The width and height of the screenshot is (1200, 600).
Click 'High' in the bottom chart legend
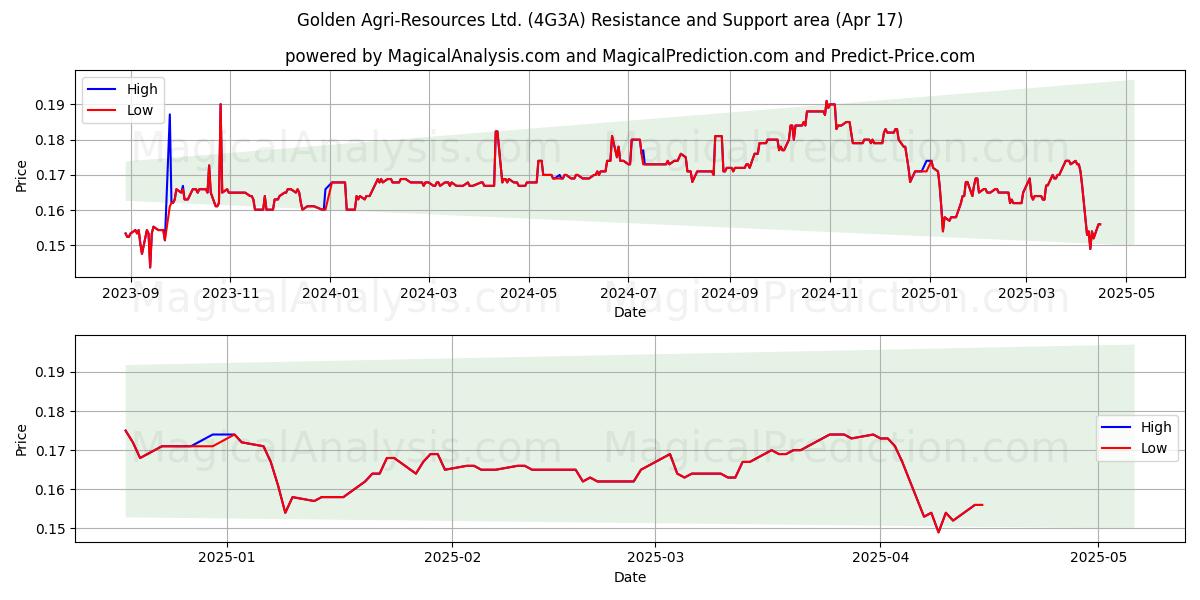click(1156, 427)
